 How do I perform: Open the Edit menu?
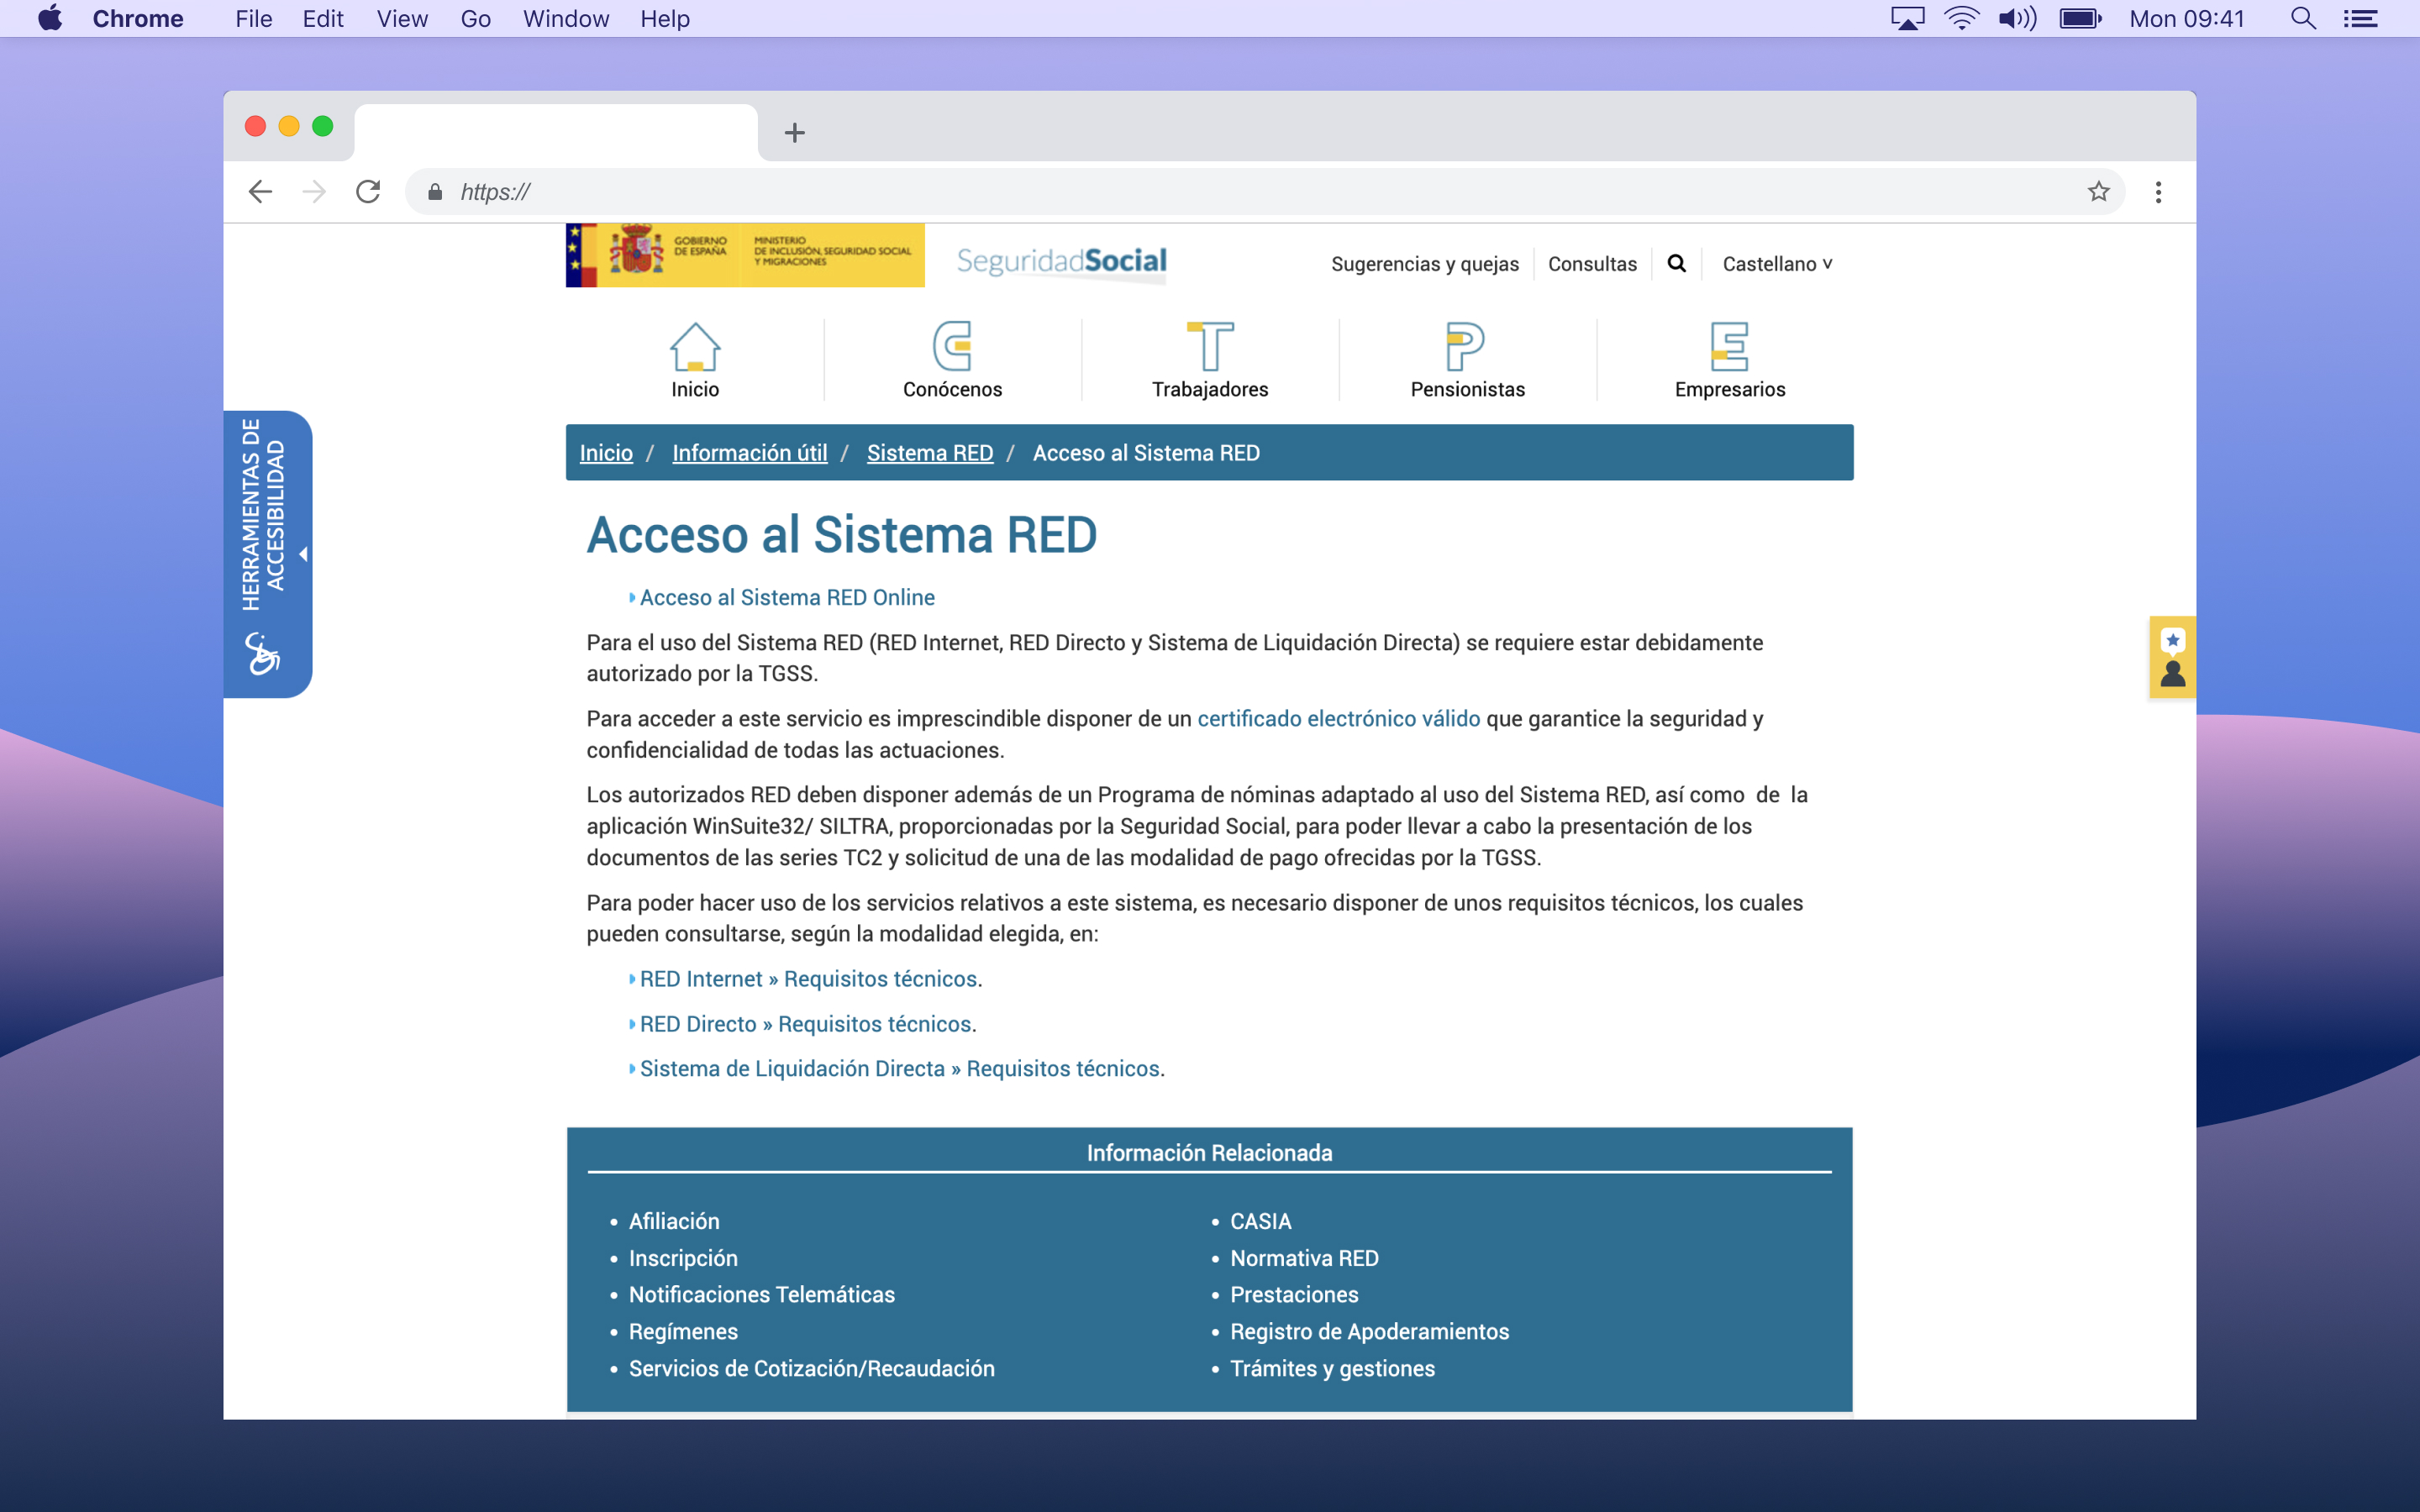(x=323, y=19)
